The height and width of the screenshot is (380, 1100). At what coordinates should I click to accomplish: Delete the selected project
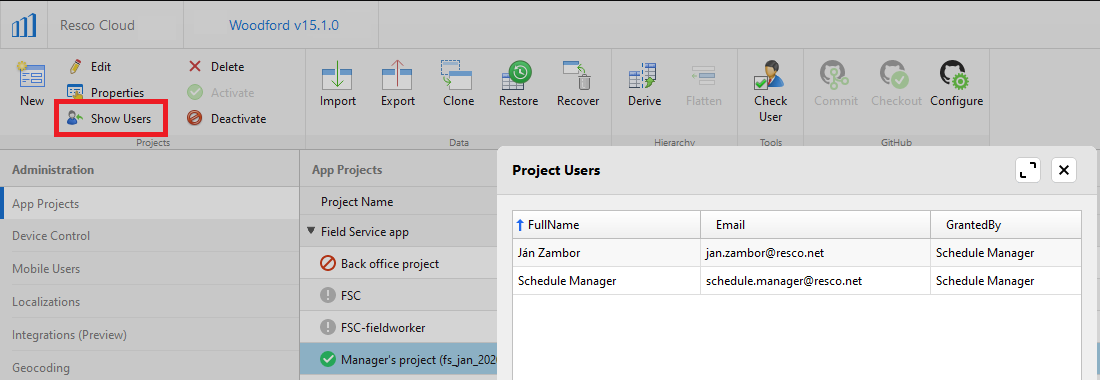pos(216,67)
